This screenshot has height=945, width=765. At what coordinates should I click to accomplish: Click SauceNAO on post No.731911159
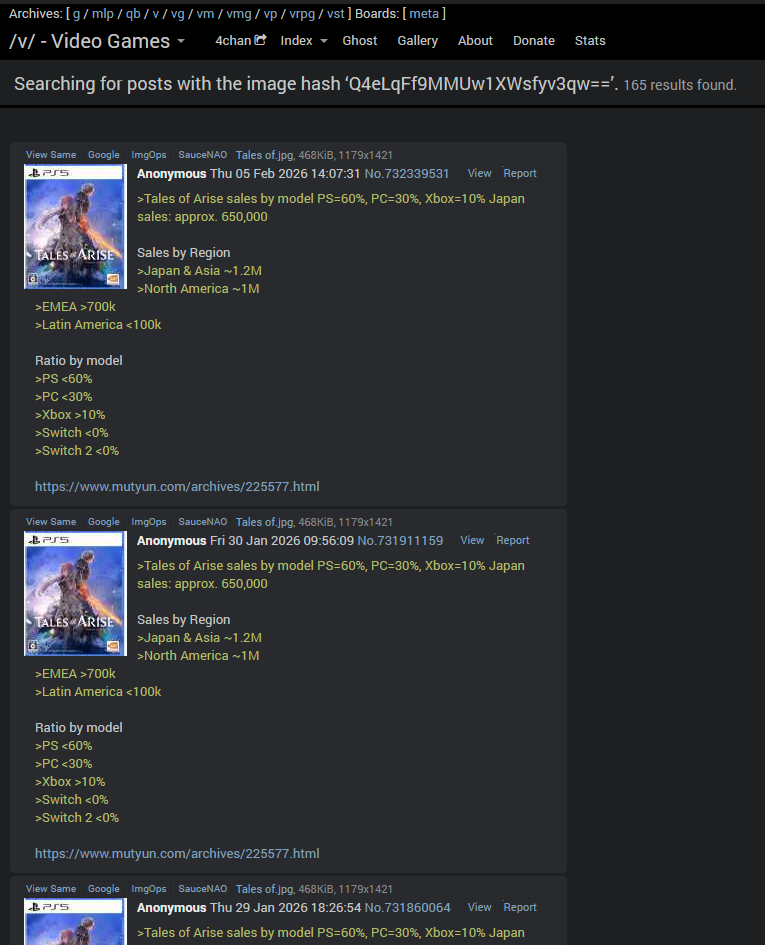(x=203, y=522)
